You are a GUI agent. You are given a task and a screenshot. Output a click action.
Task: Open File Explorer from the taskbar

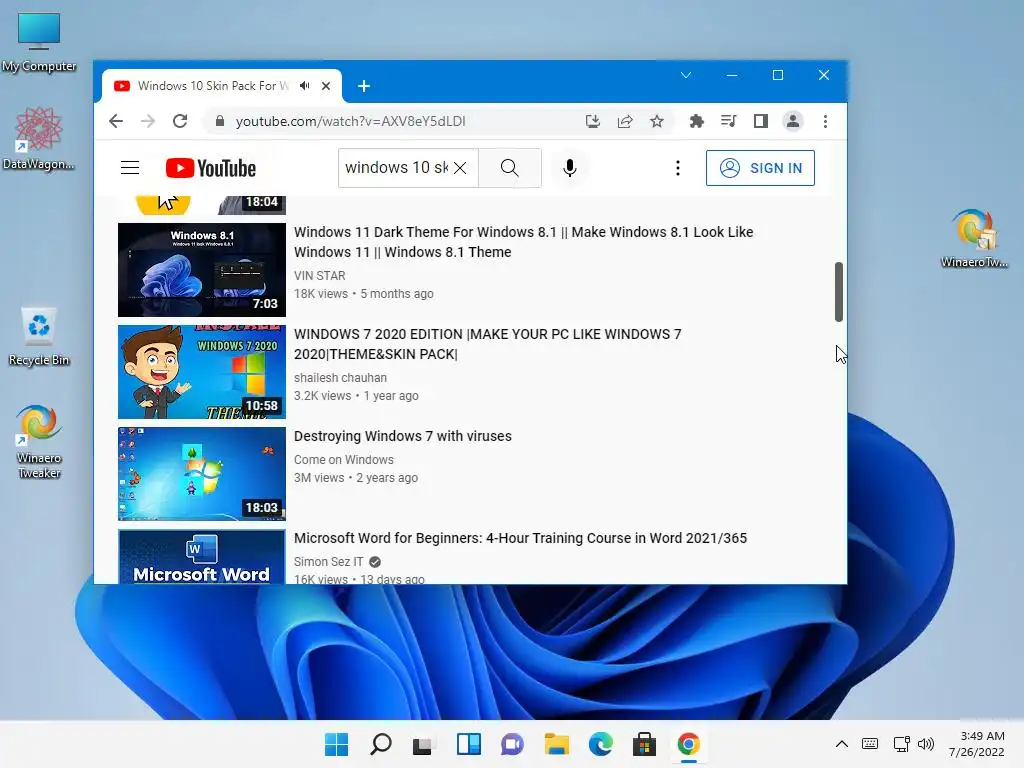click(556, 744)
